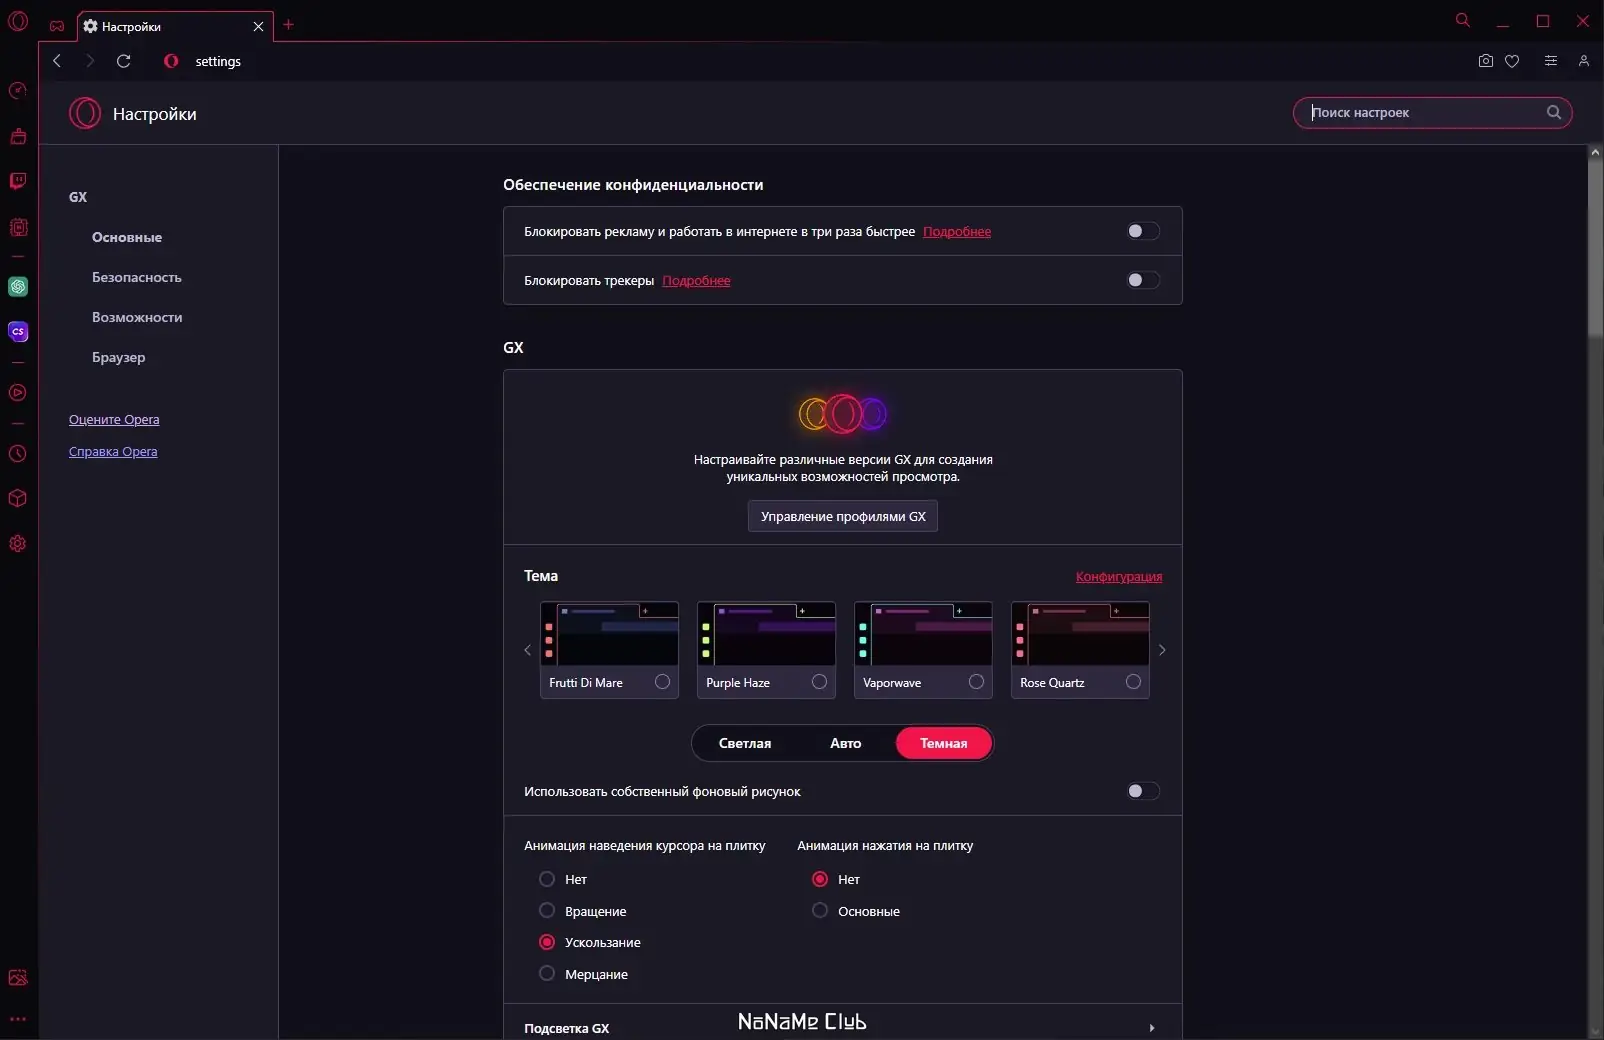Select Нет for click animation
The width and height of the screenshot is (1604, 1040).
820,879
